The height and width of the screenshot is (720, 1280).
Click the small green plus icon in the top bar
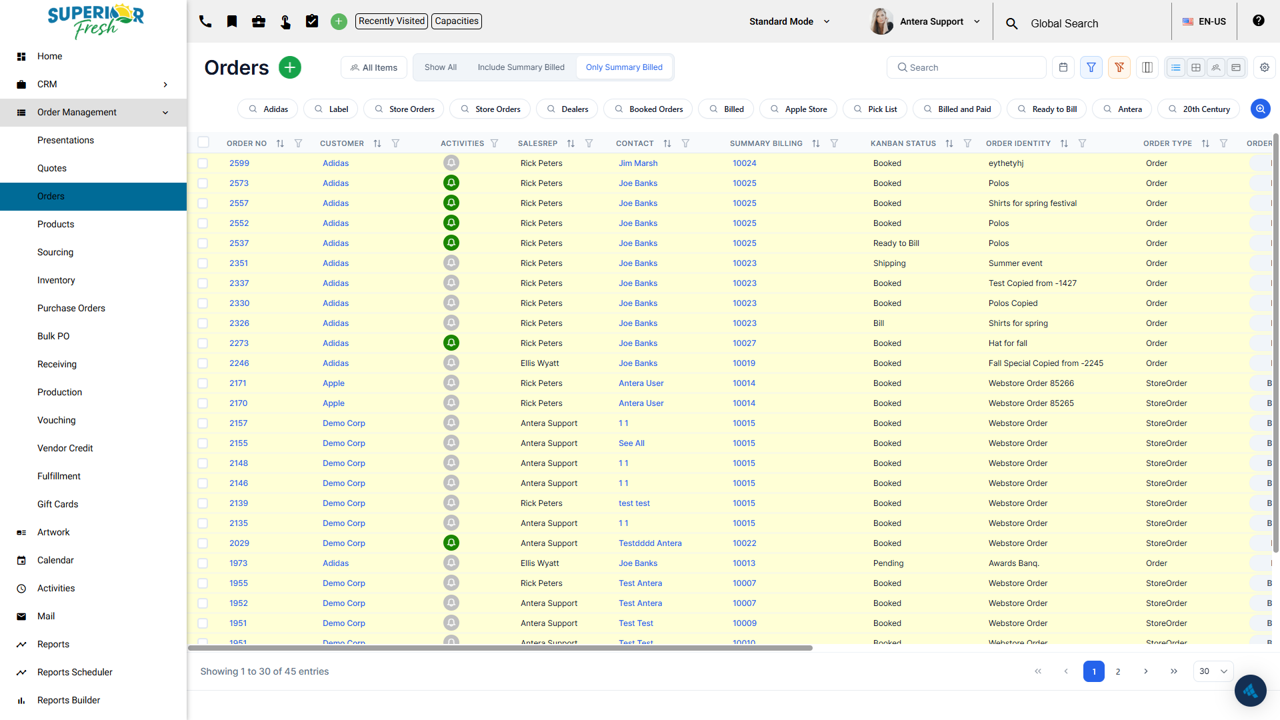[339, 21]
